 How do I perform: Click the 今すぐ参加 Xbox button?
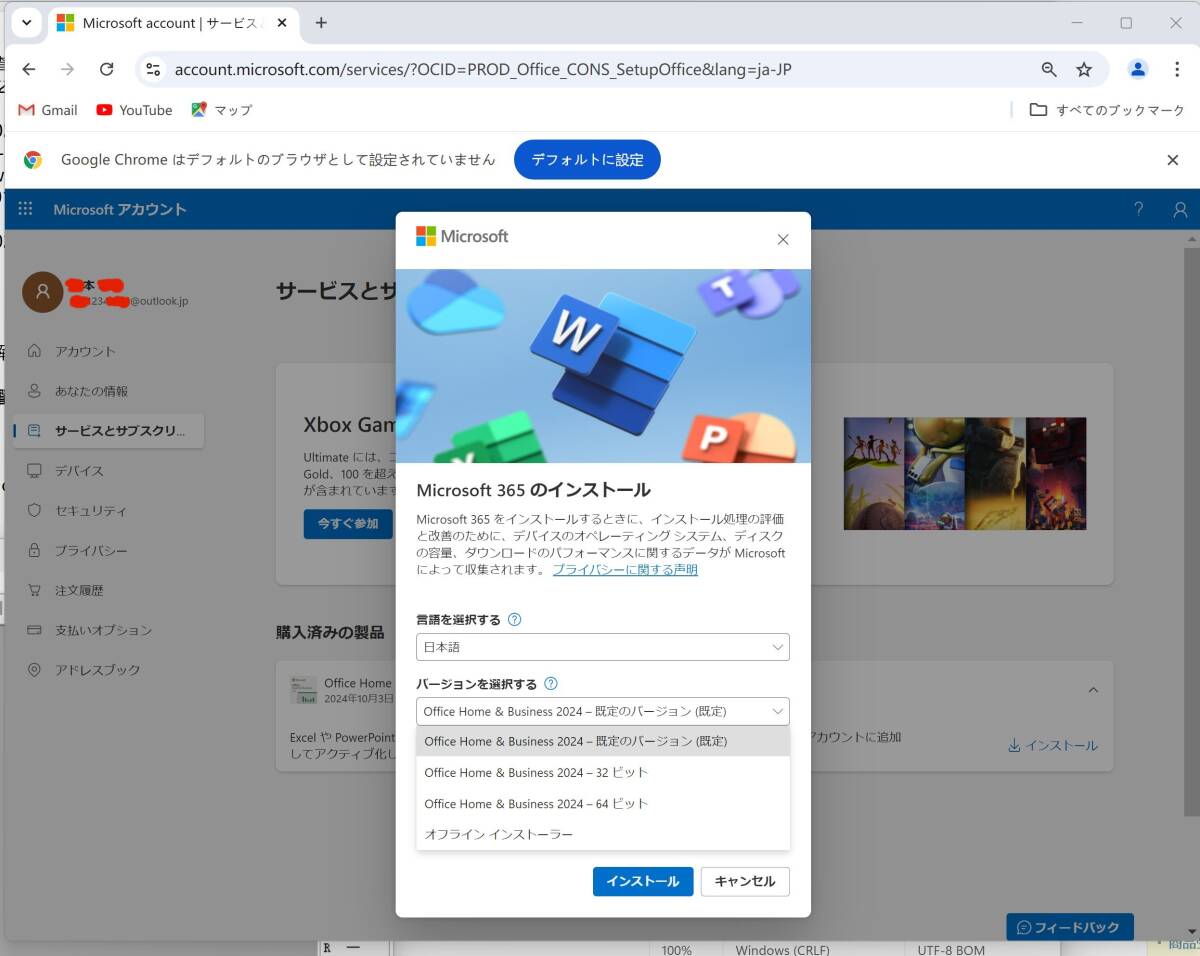[x=348, y=524]
